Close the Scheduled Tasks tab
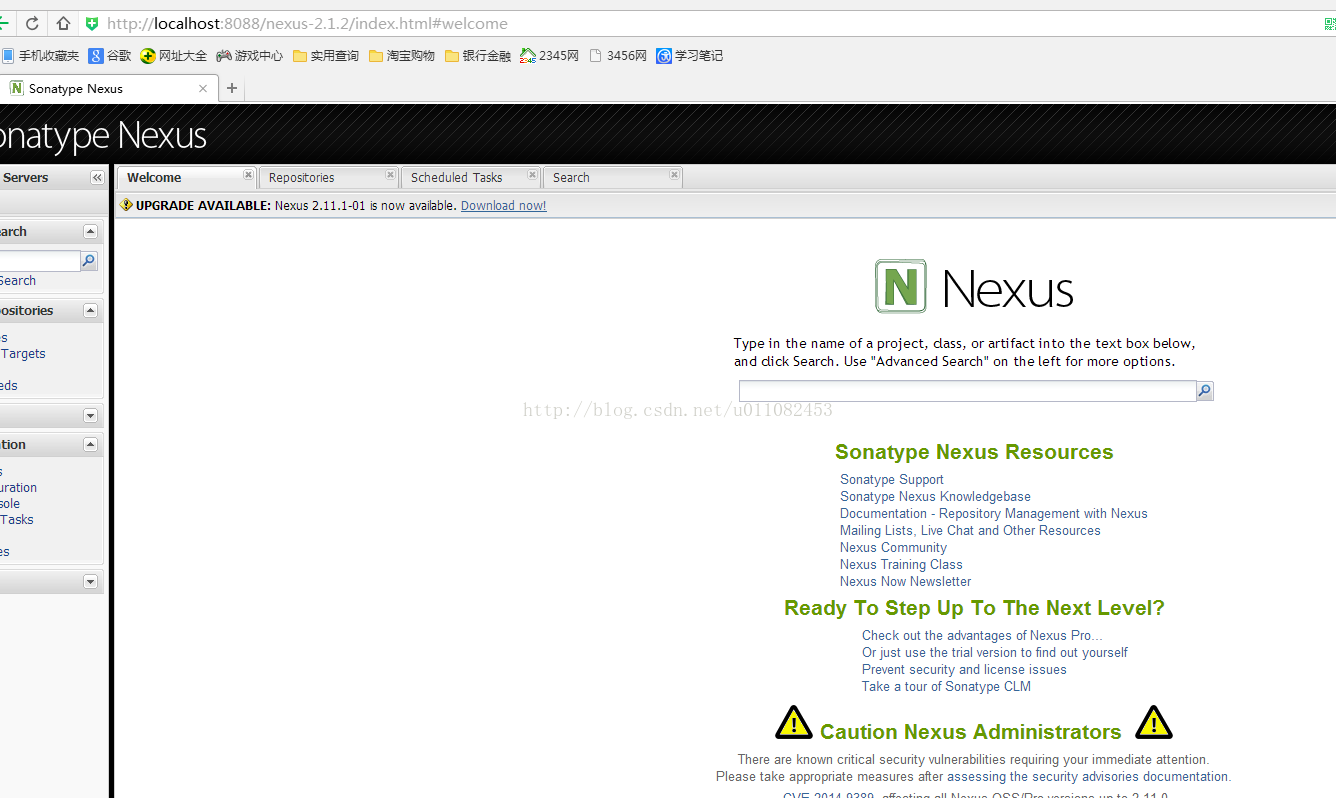This screenshot has width=1336, height=798. coord(532,175)
